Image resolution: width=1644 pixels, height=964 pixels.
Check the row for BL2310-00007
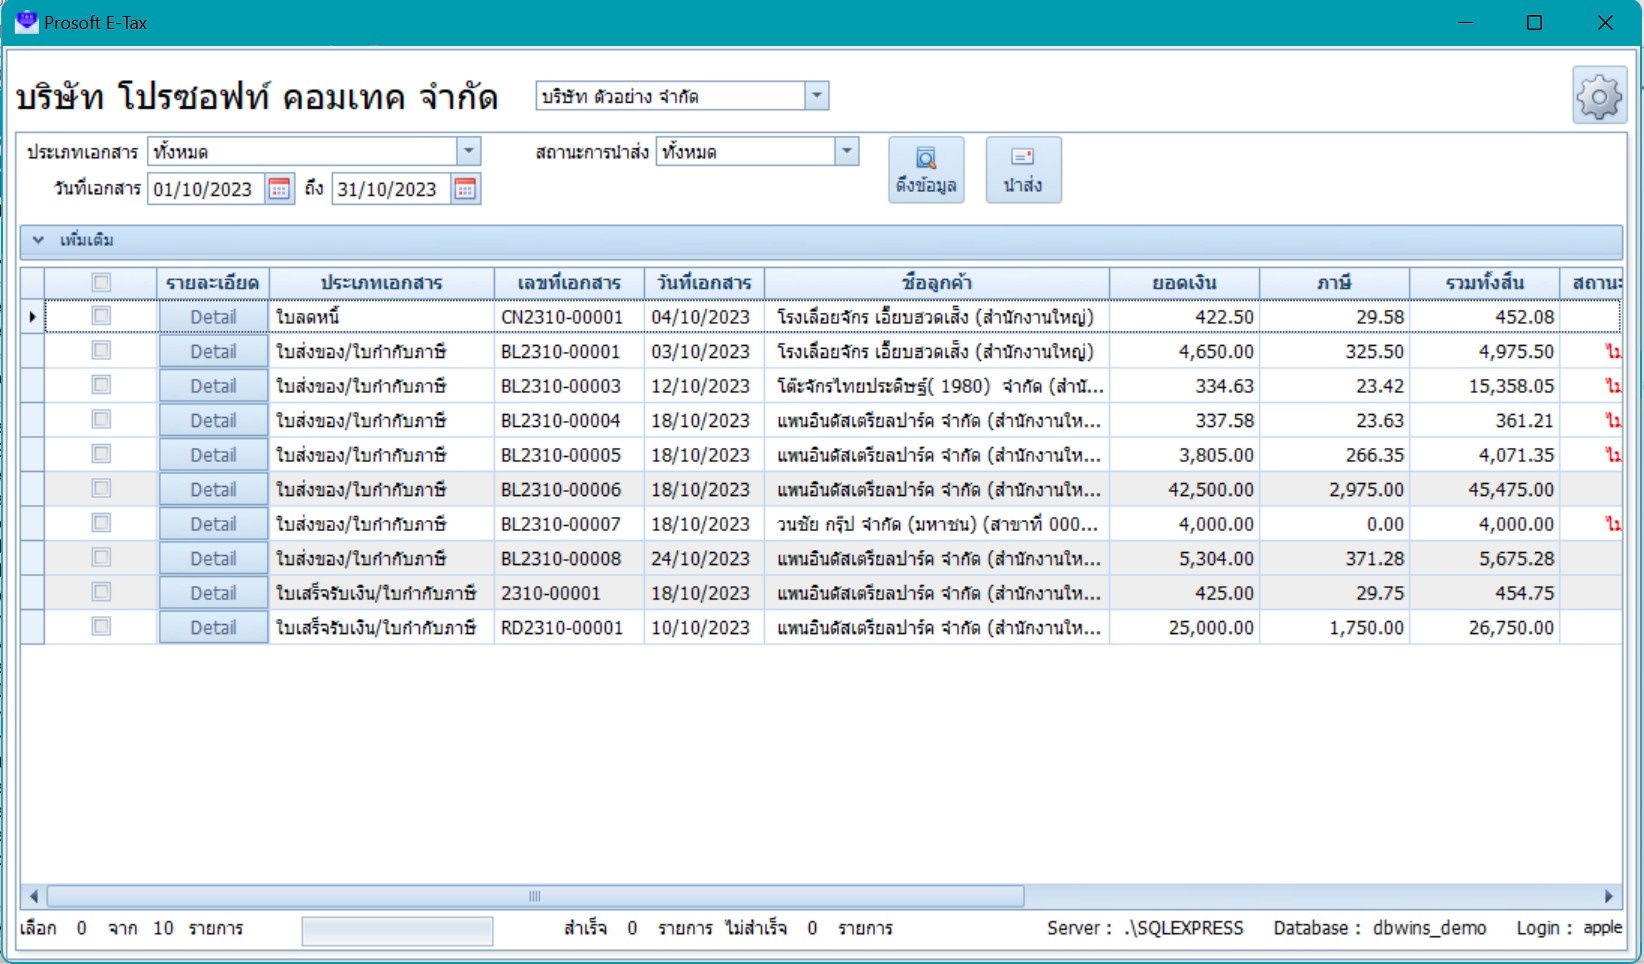coord(101,523)
